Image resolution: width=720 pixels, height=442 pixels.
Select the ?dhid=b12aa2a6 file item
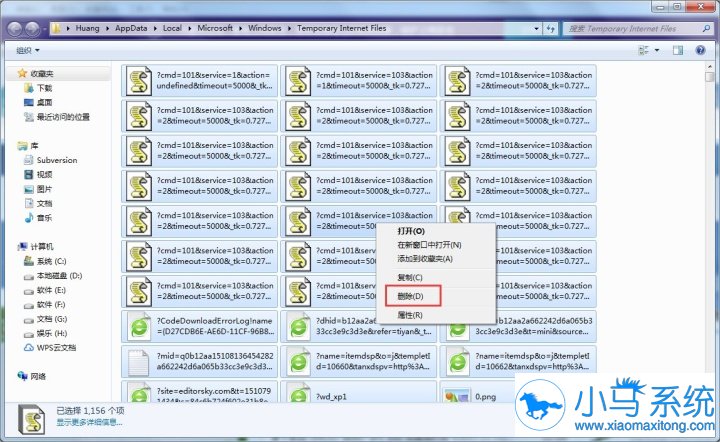[359, 326]
